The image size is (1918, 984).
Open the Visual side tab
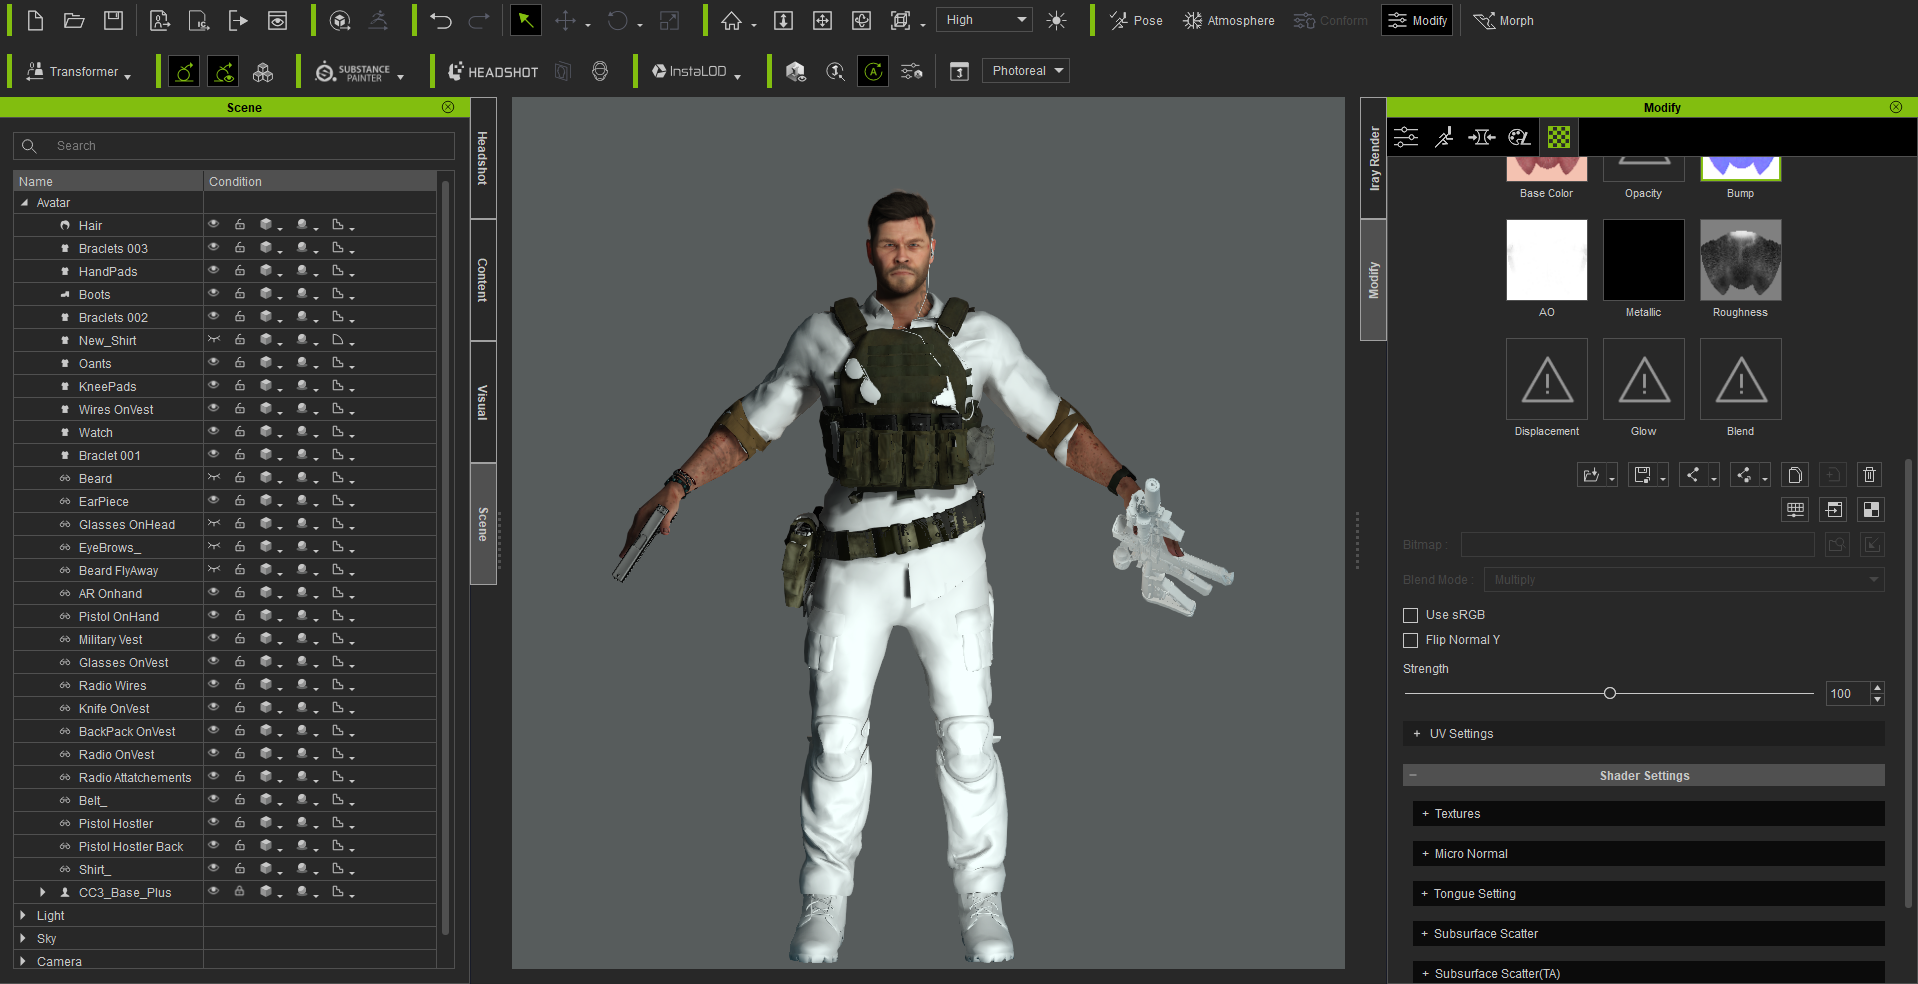[x=483, y=402]
